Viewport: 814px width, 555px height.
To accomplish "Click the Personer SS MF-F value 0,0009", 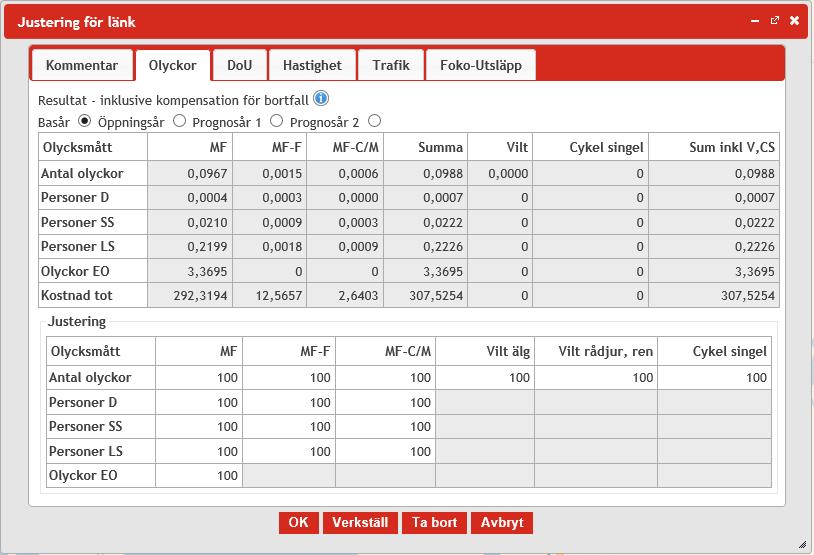I will pos(282,222).
